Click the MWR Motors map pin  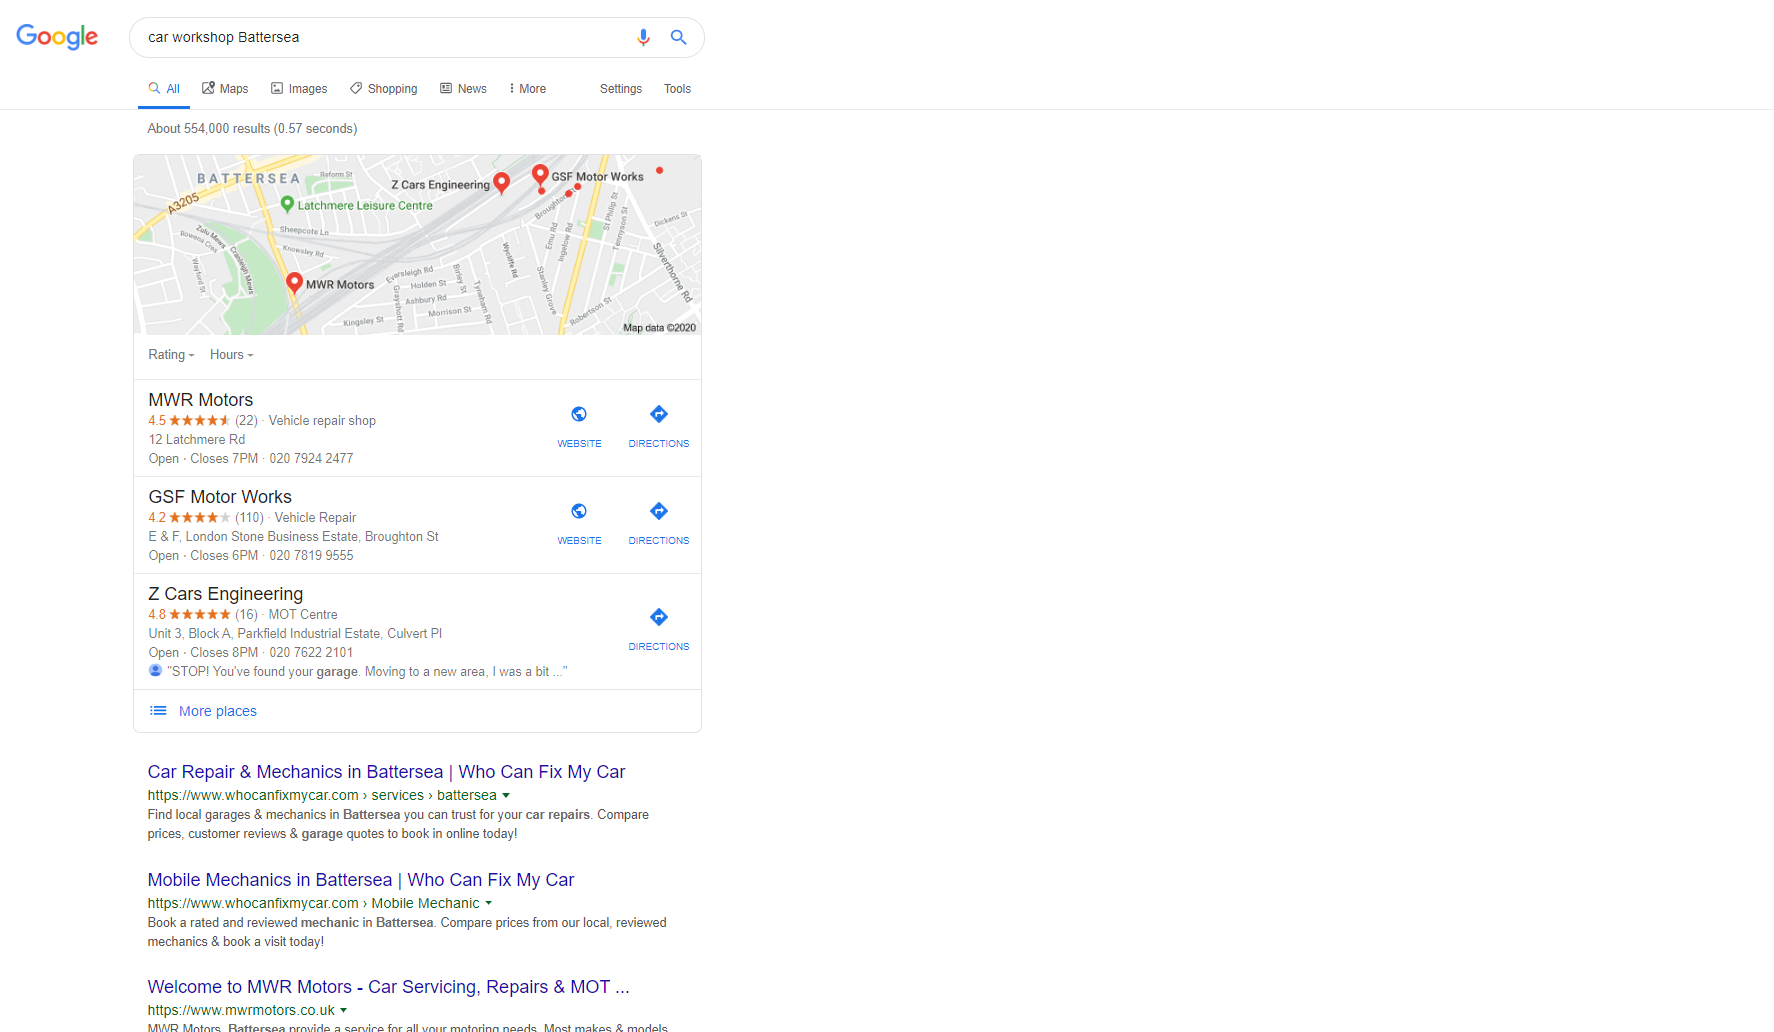[294, 282]
